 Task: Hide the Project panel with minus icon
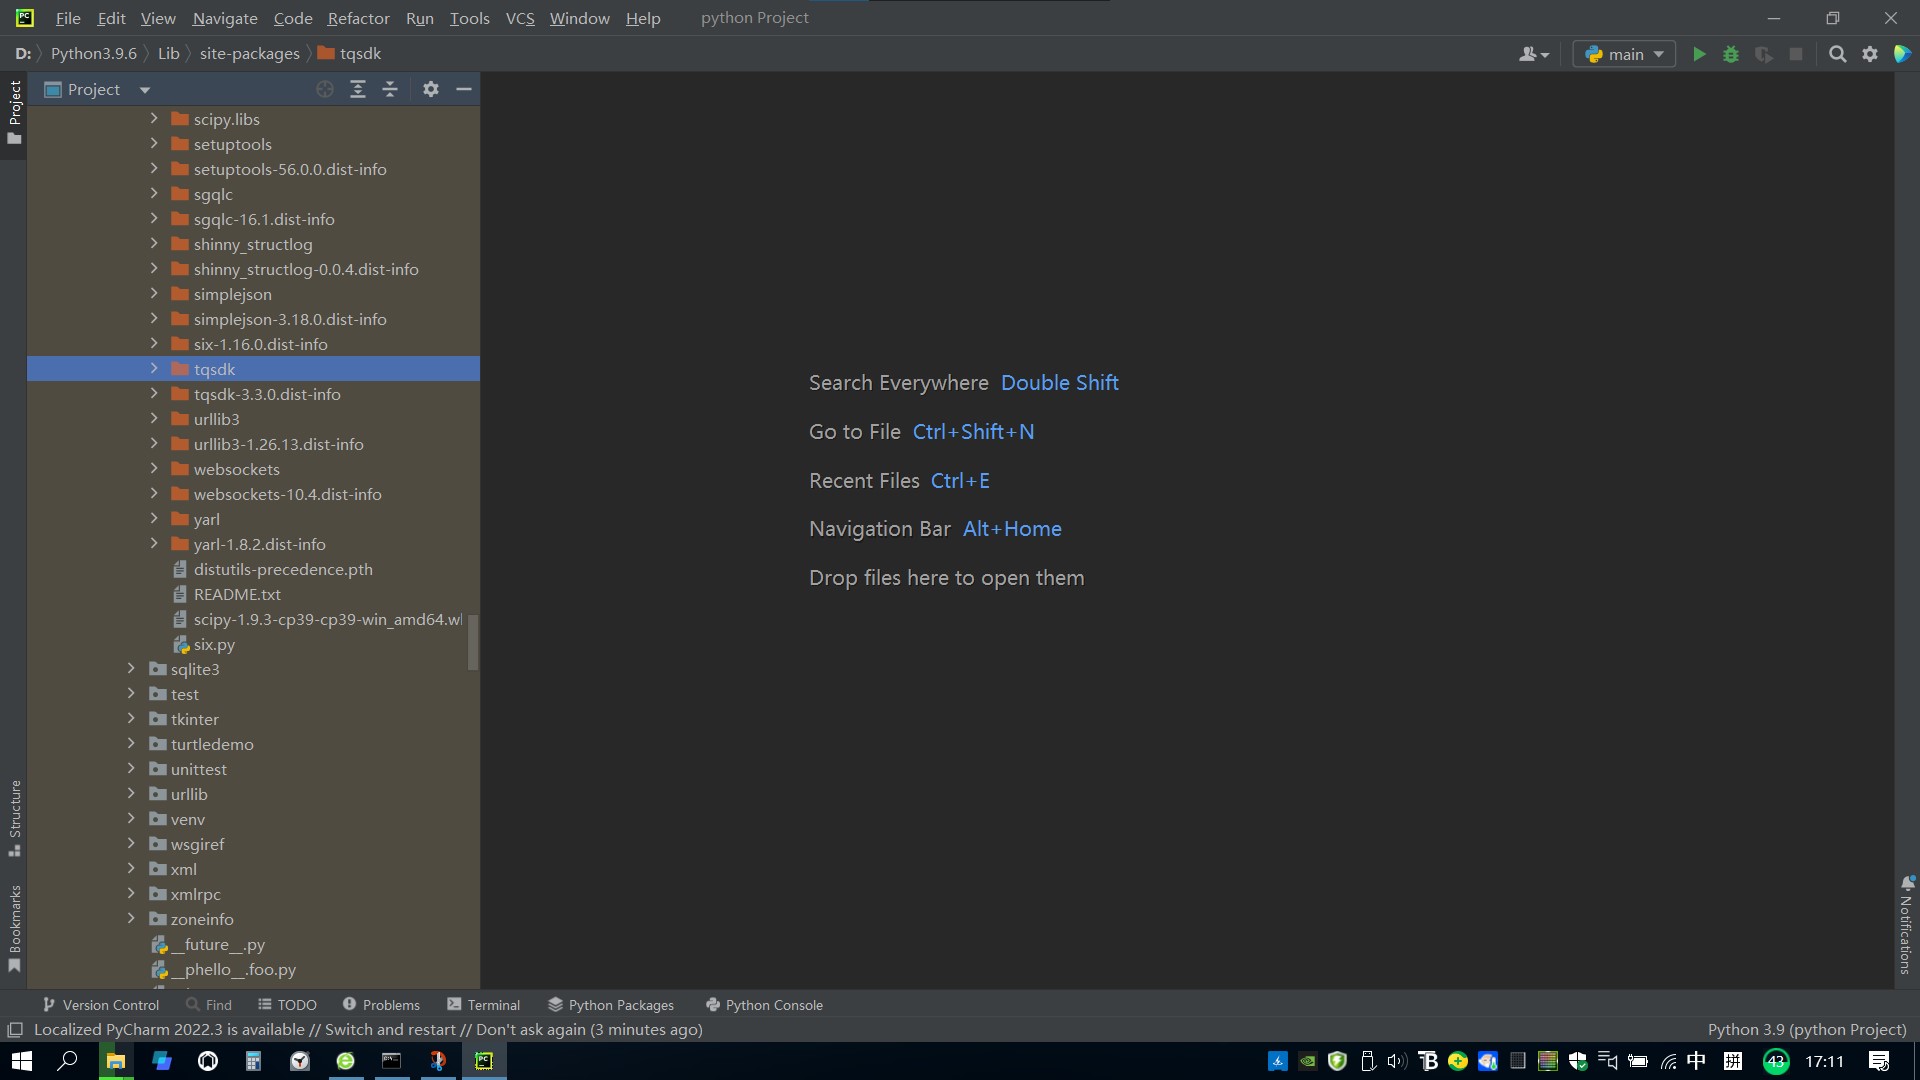click(464, 89)
